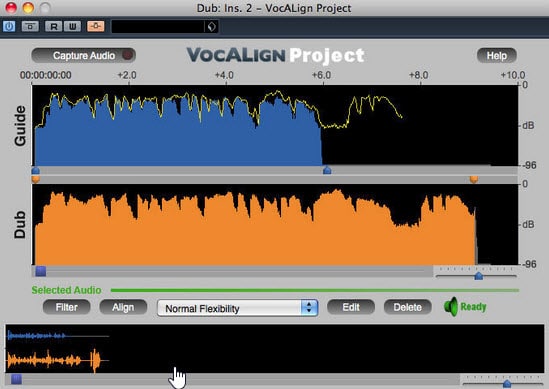
Task: Click the Selected Audio label
Action: (66, 290)
